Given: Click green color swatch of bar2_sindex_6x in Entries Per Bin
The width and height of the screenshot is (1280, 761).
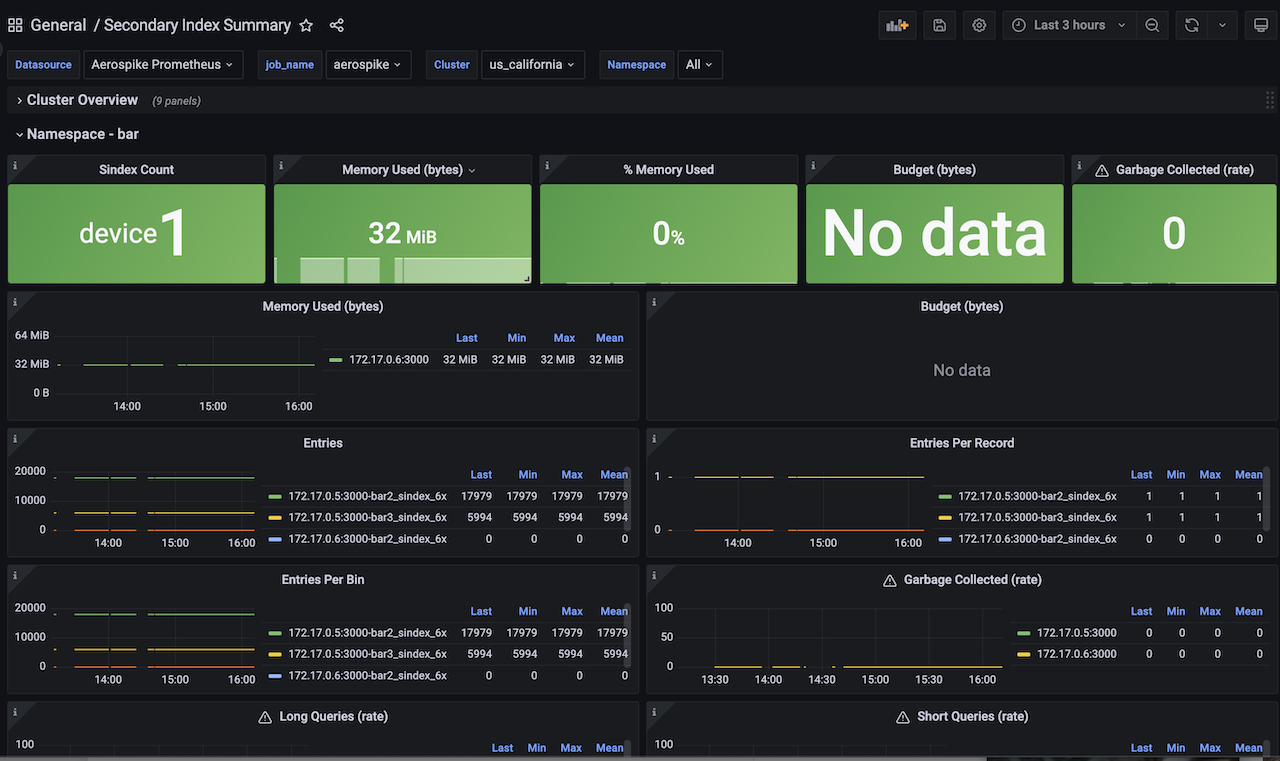Looking at the screenshot, I should (275, 633).
